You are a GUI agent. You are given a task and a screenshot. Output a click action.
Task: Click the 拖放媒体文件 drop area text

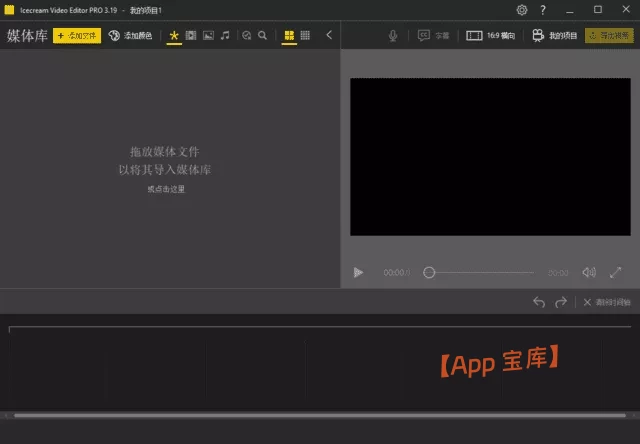[x=164, y=152]
